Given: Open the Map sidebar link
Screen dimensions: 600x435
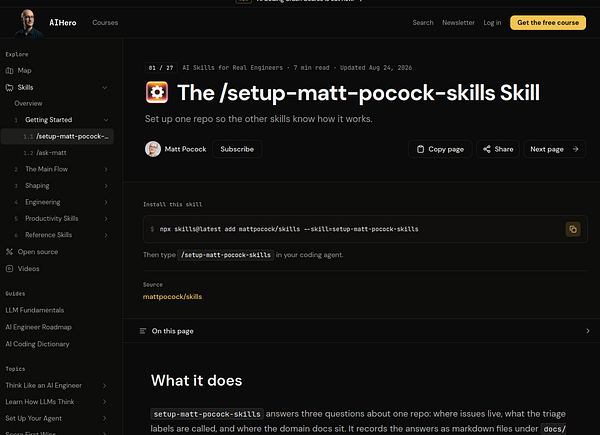Looking at the screenshot, I should [x=24, y=71].
